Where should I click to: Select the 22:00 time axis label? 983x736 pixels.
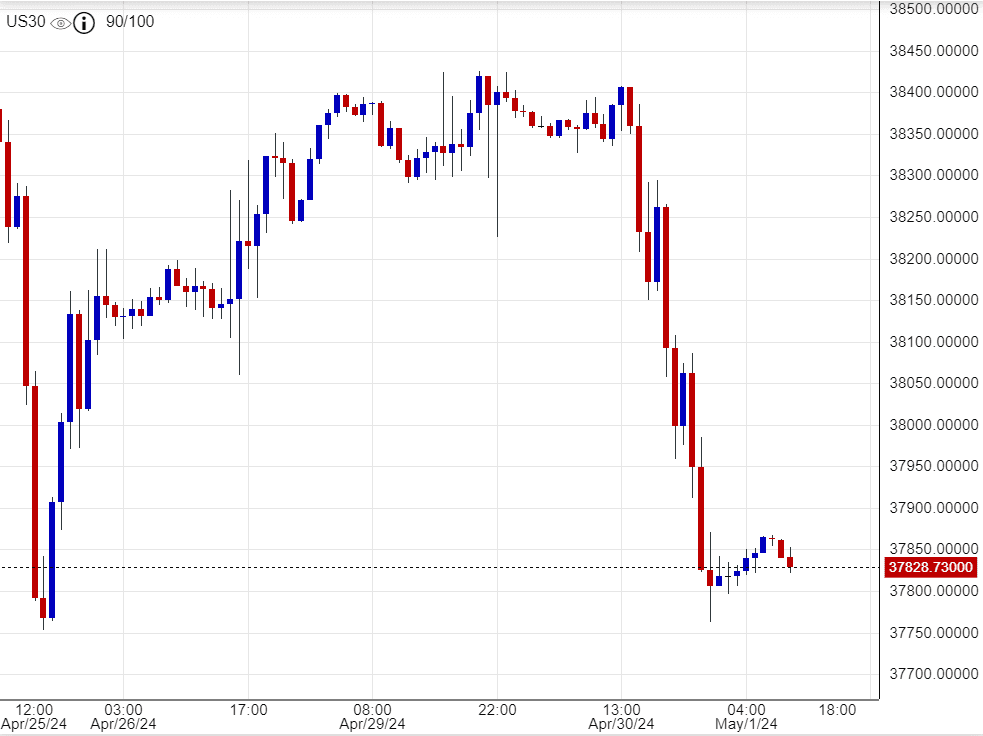click(497, 710)
